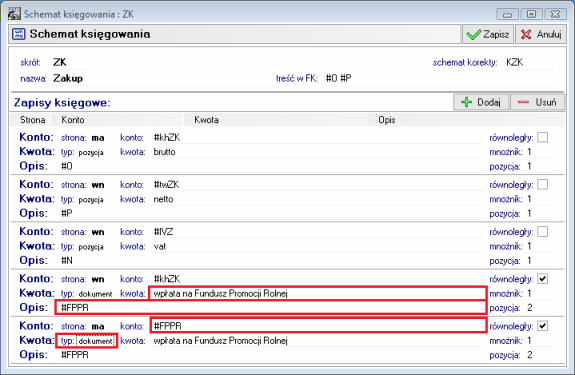Click kwota field netto
The height and width of the screenshot is (375, 575).
click(318, 199)
